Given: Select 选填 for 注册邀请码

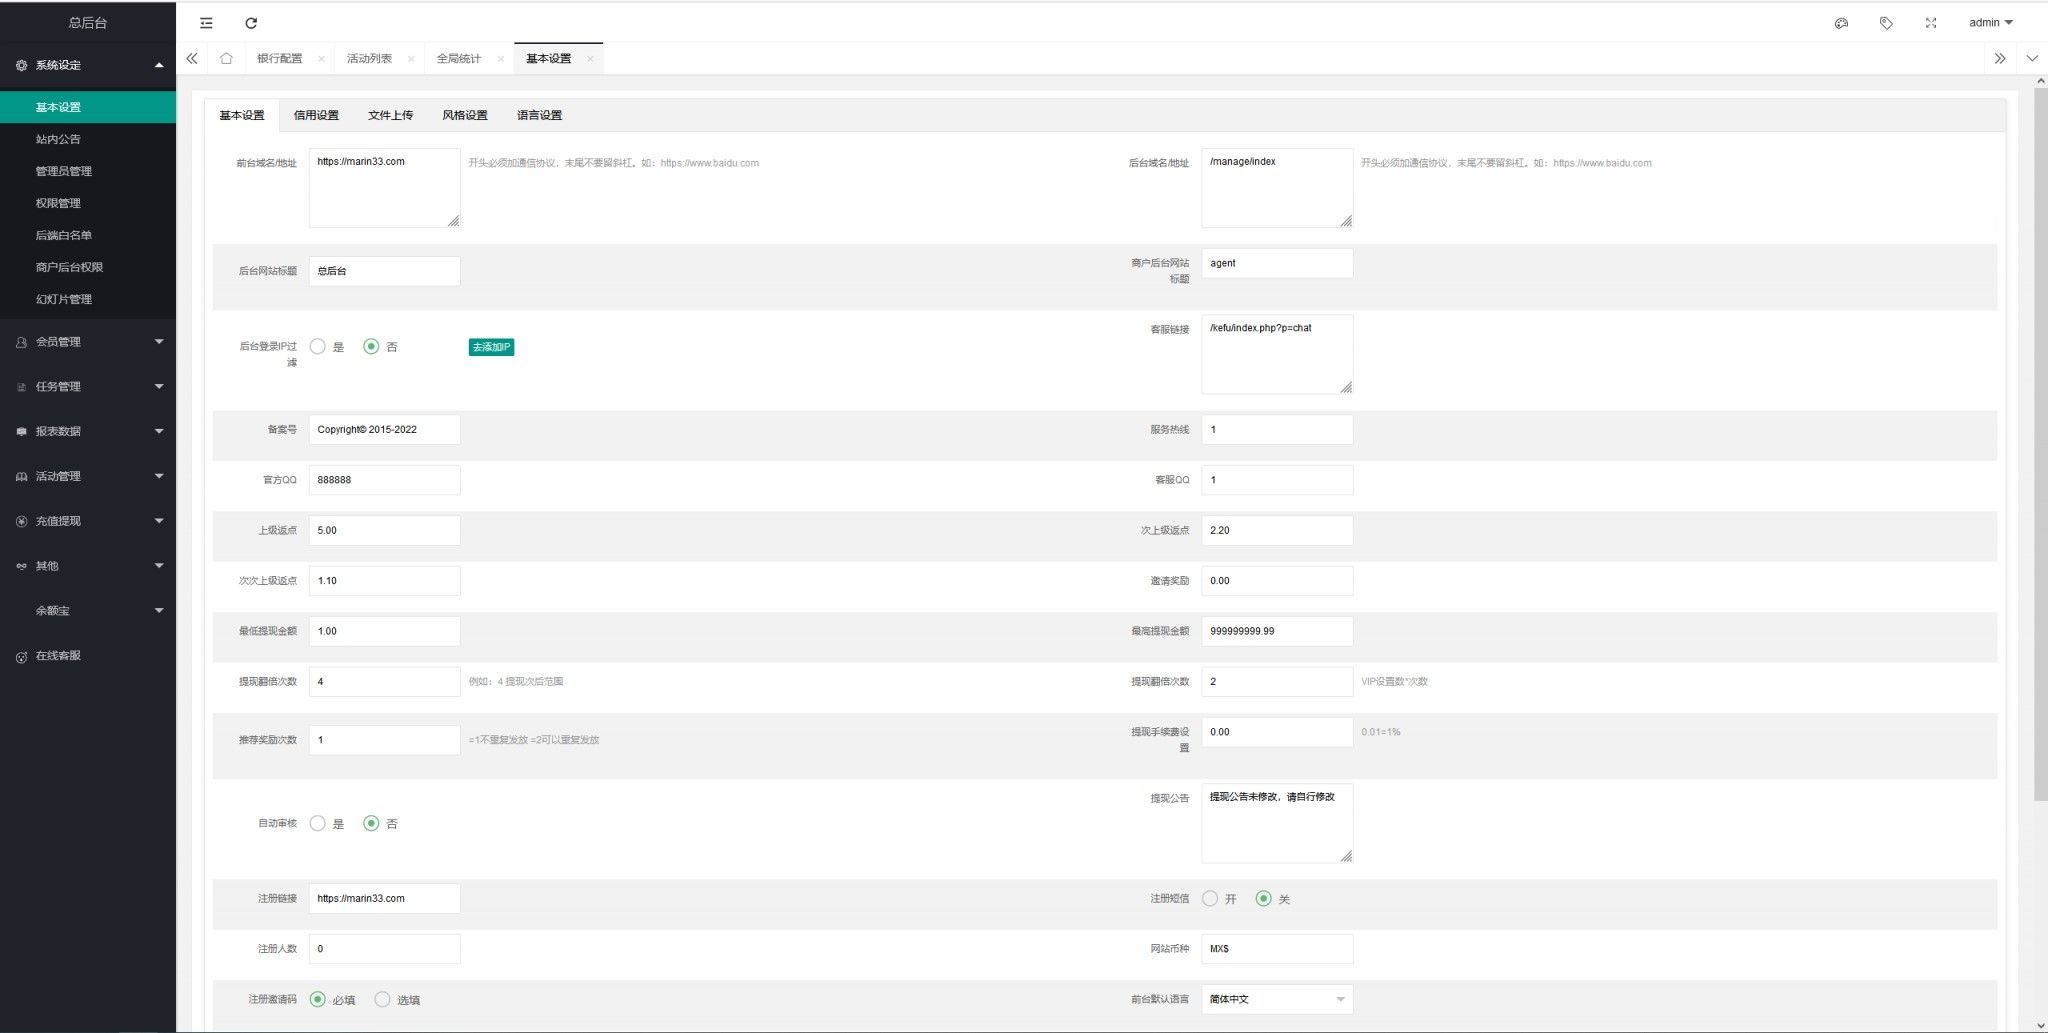Looking at the screenshot, I should coord(382,999).
